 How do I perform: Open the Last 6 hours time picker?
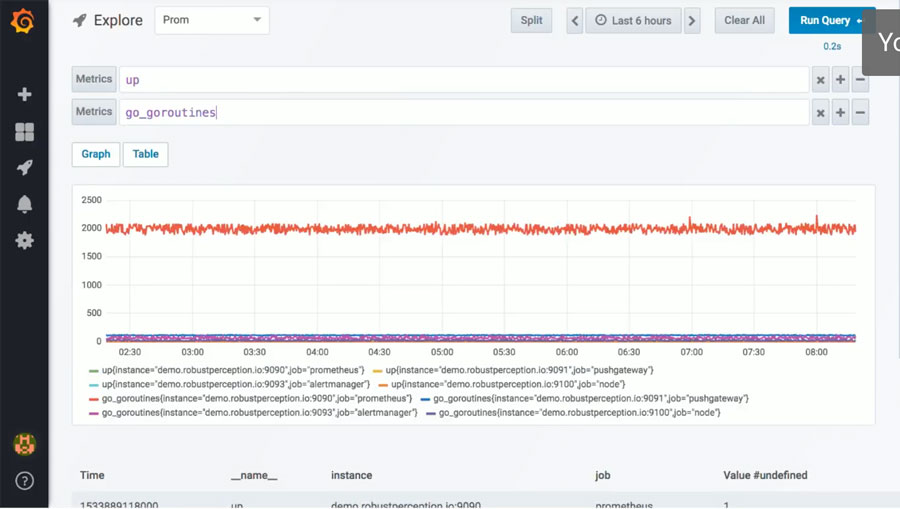click(634, 21)
